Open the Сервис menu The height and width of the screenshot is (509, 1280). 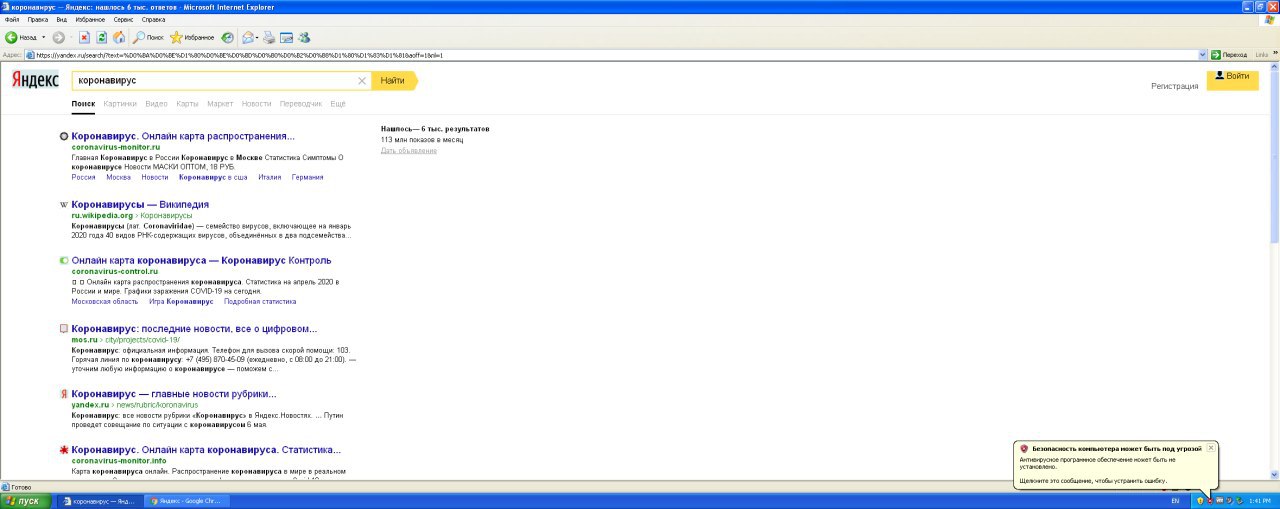(x=124, y=19)
